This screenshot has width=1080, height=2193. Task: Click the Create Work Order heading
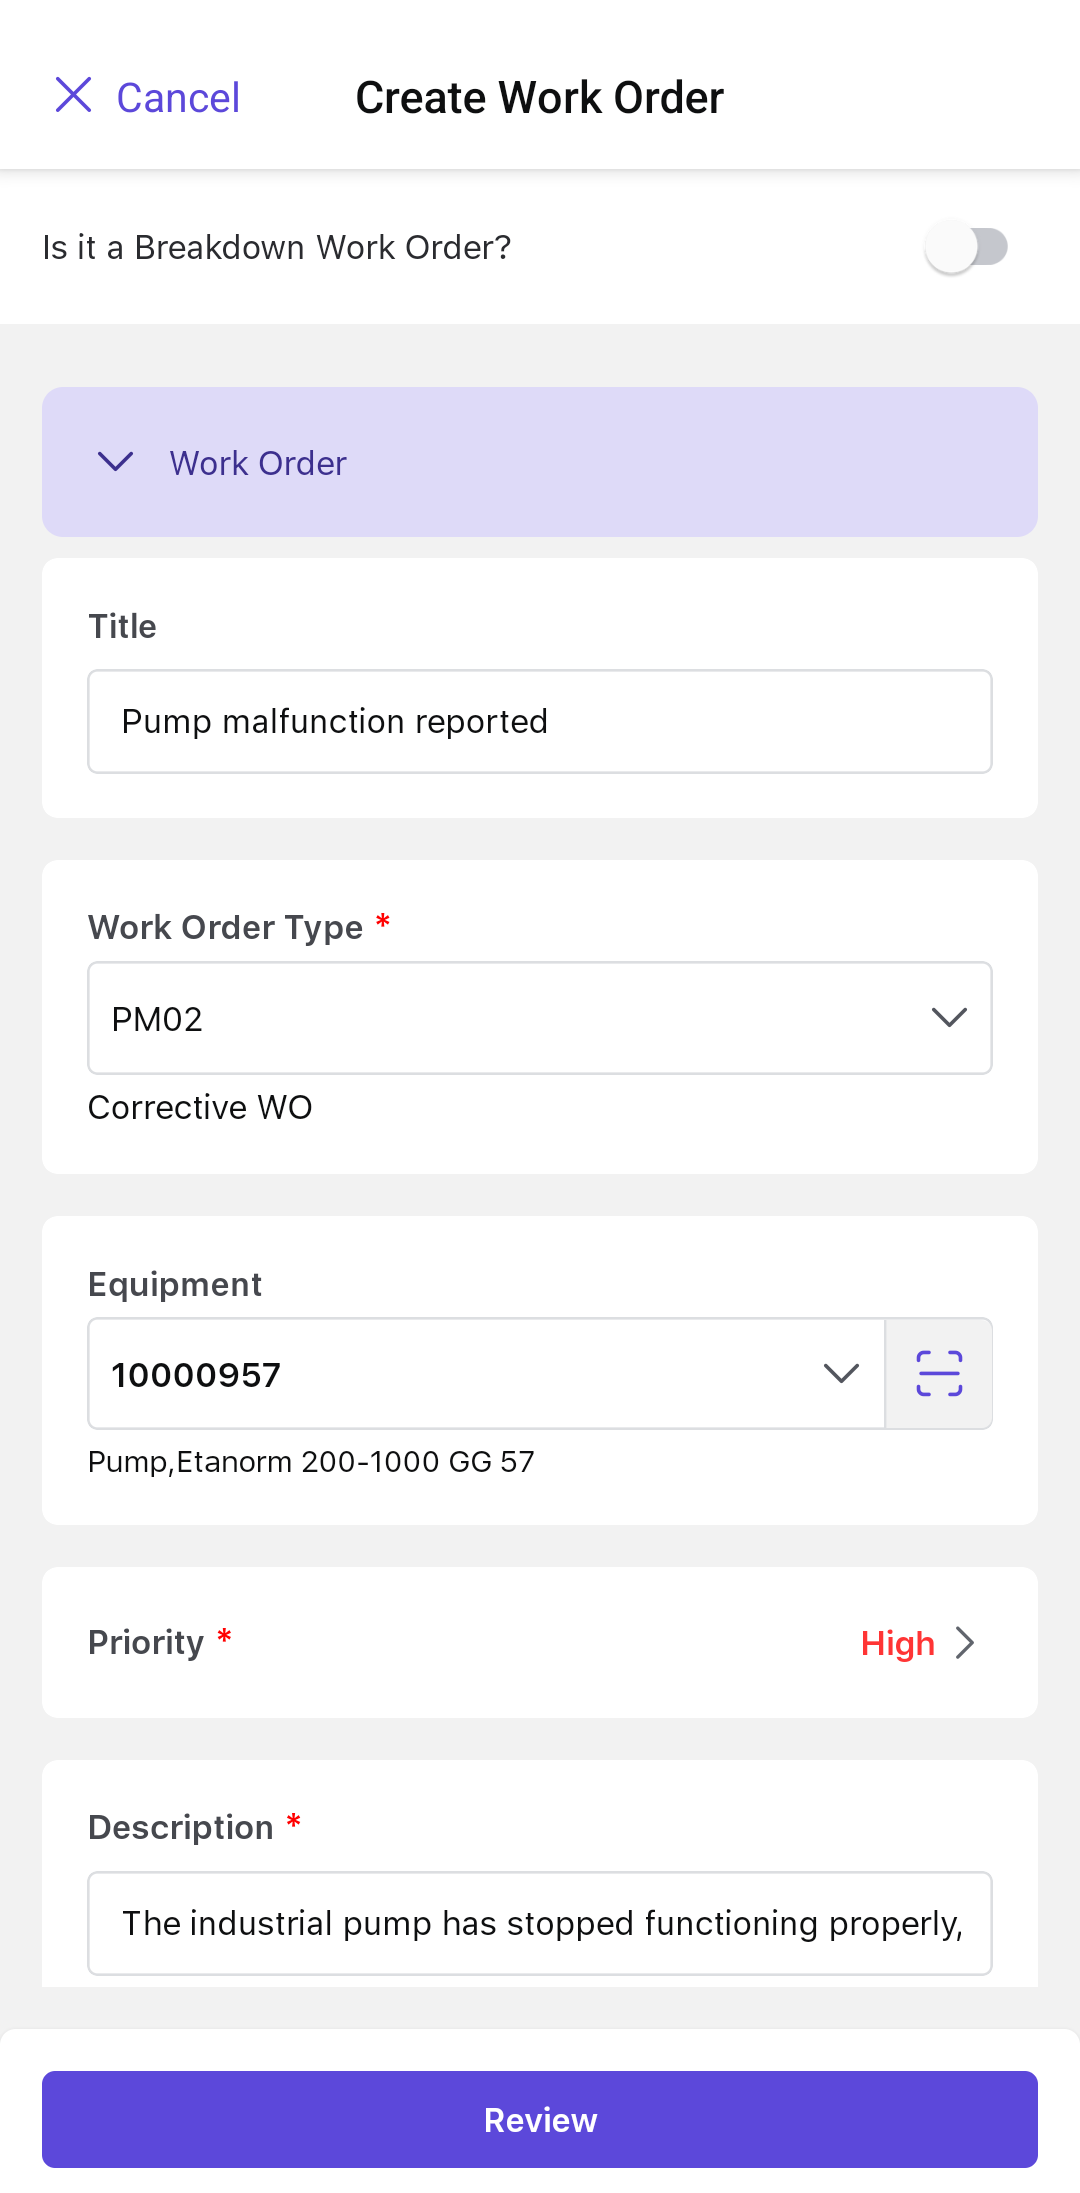click(540, 98)
